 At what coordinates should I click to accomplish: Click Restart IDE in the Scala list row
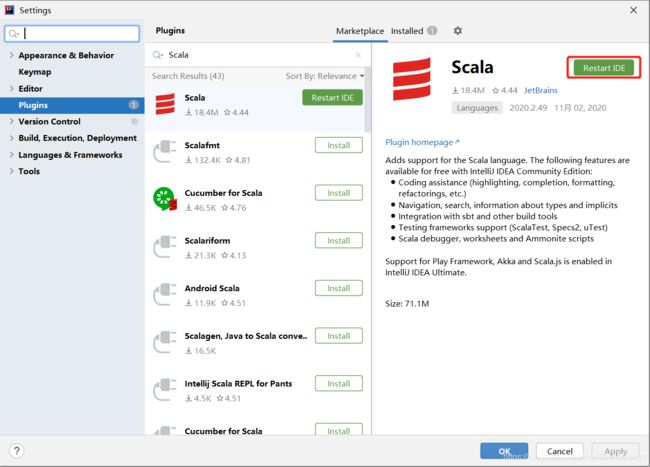(x=332, y=97)
